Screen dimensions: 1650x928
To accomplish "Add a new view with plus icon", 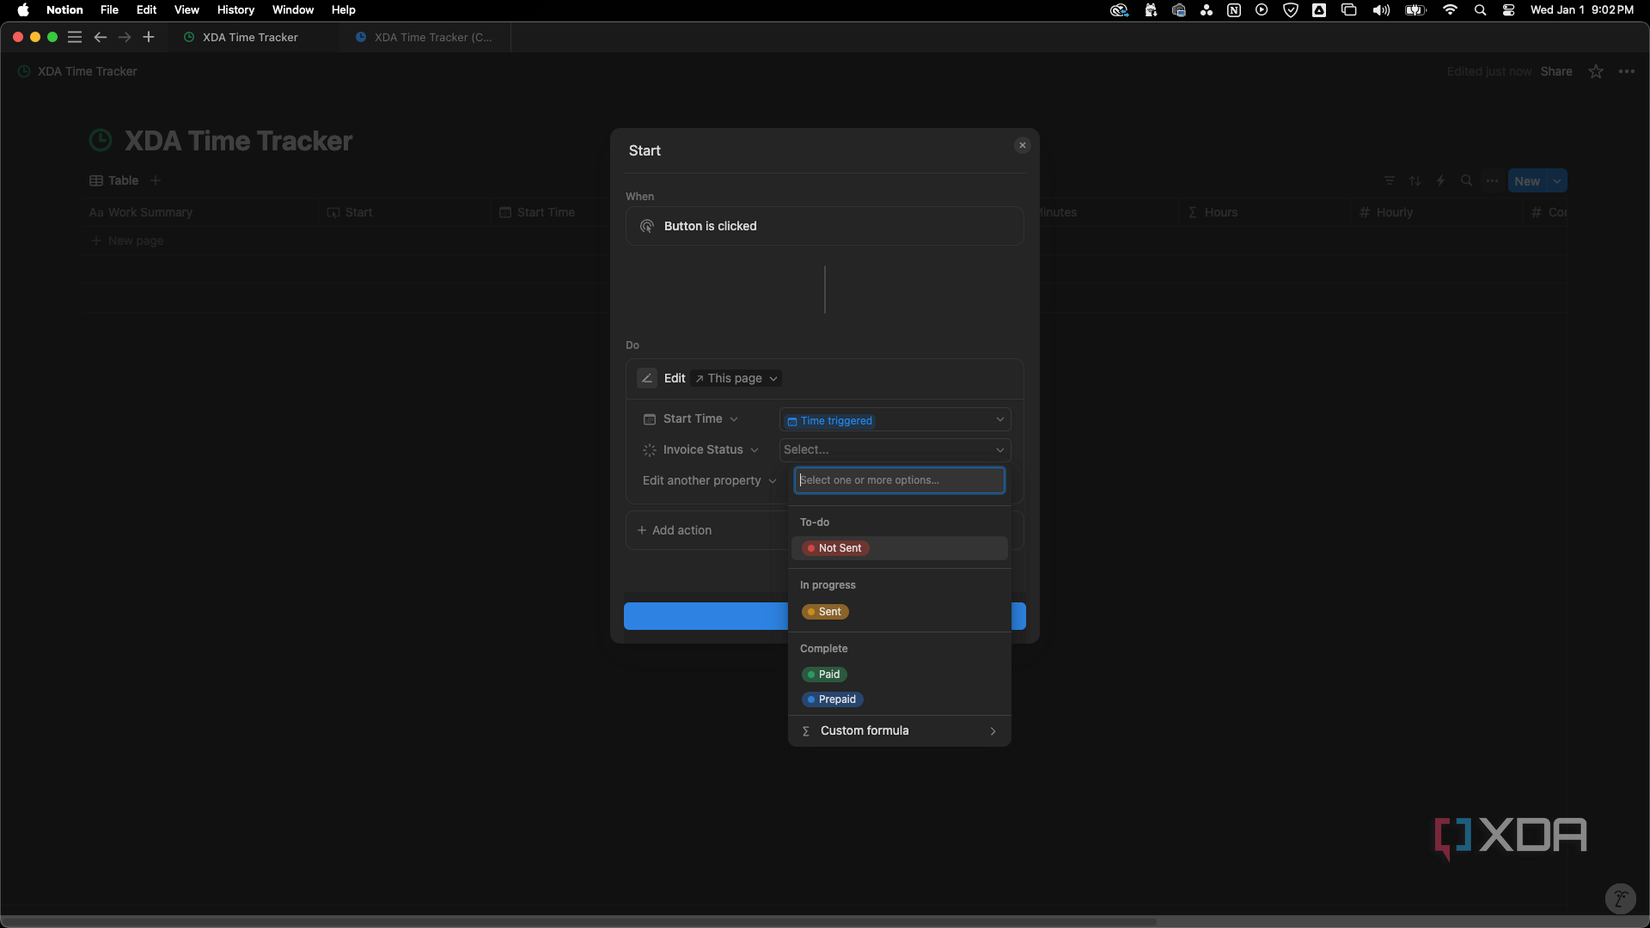I will click(x=155, y=181).
